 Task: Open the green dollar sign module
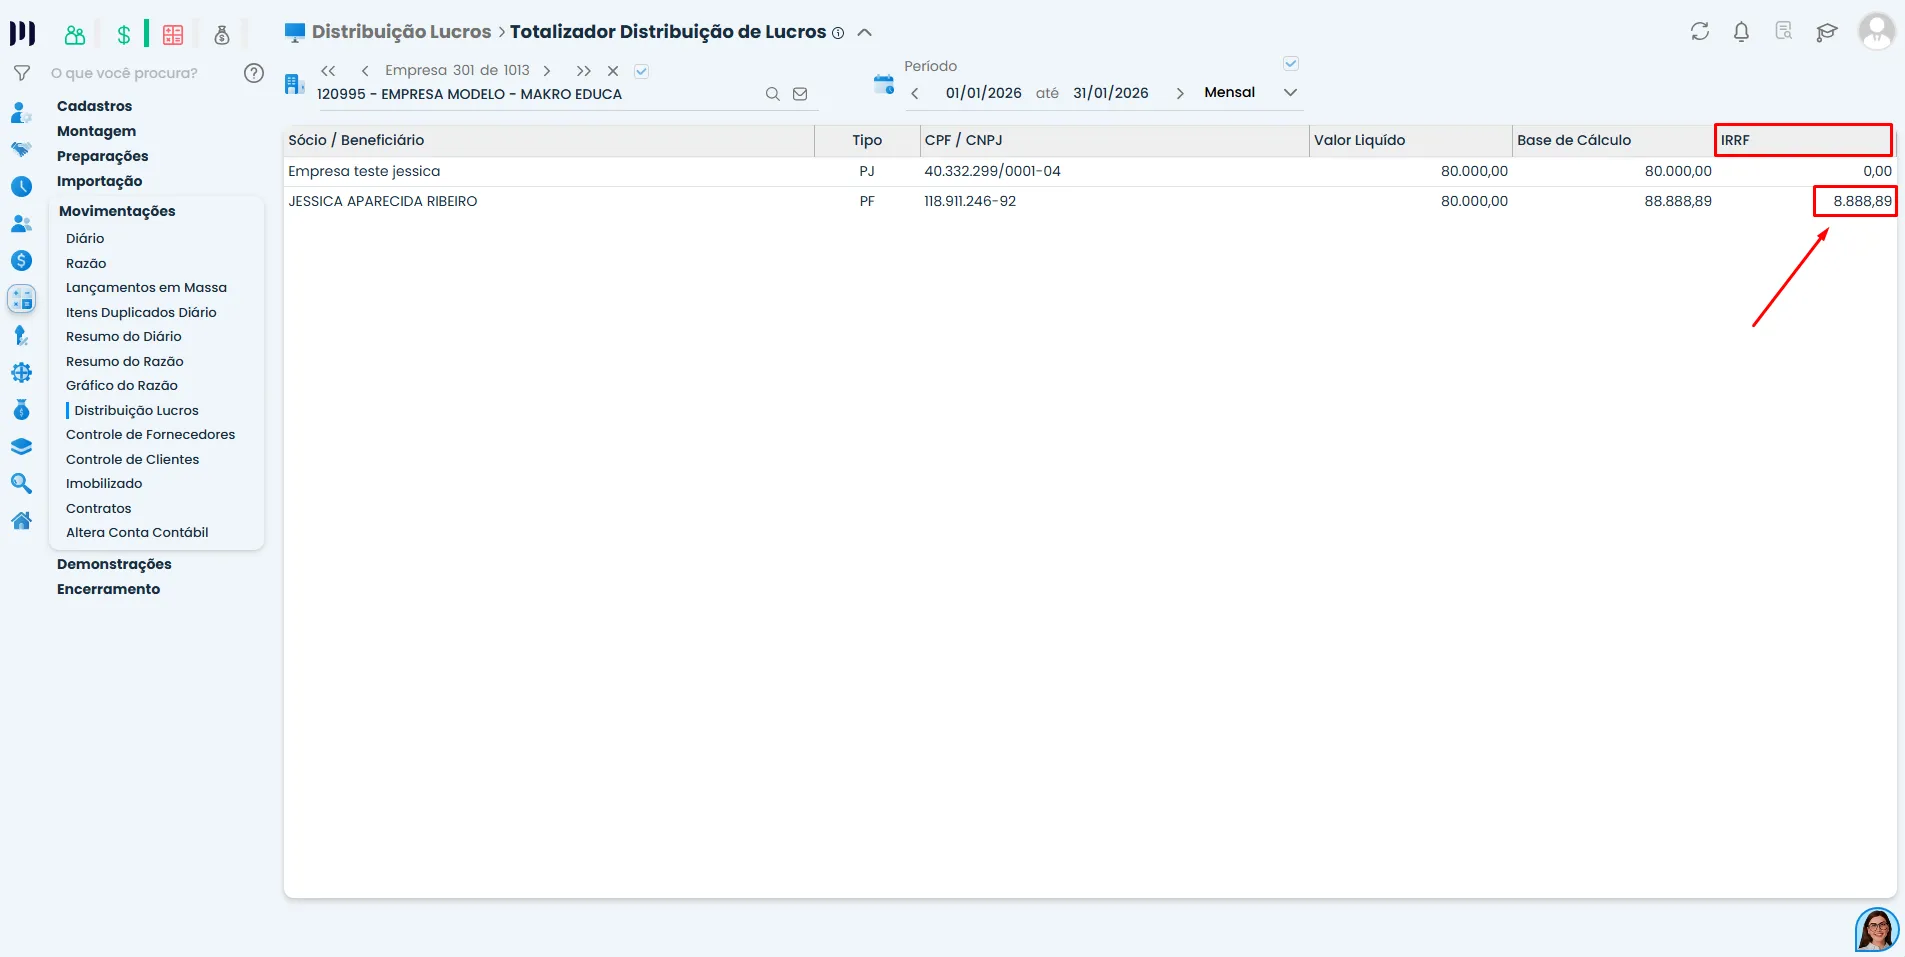point(124,35)
